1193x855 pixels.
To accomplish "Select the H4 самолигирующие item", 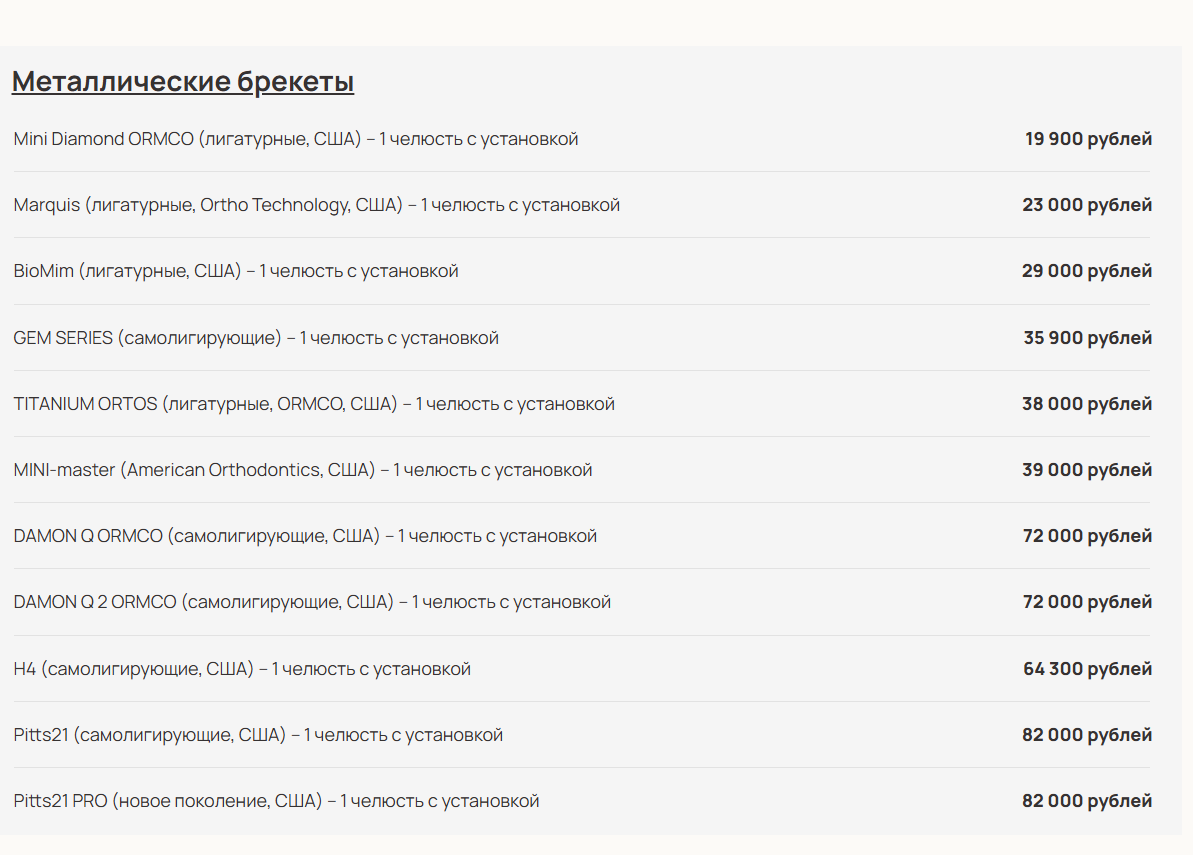I will 242,669.
